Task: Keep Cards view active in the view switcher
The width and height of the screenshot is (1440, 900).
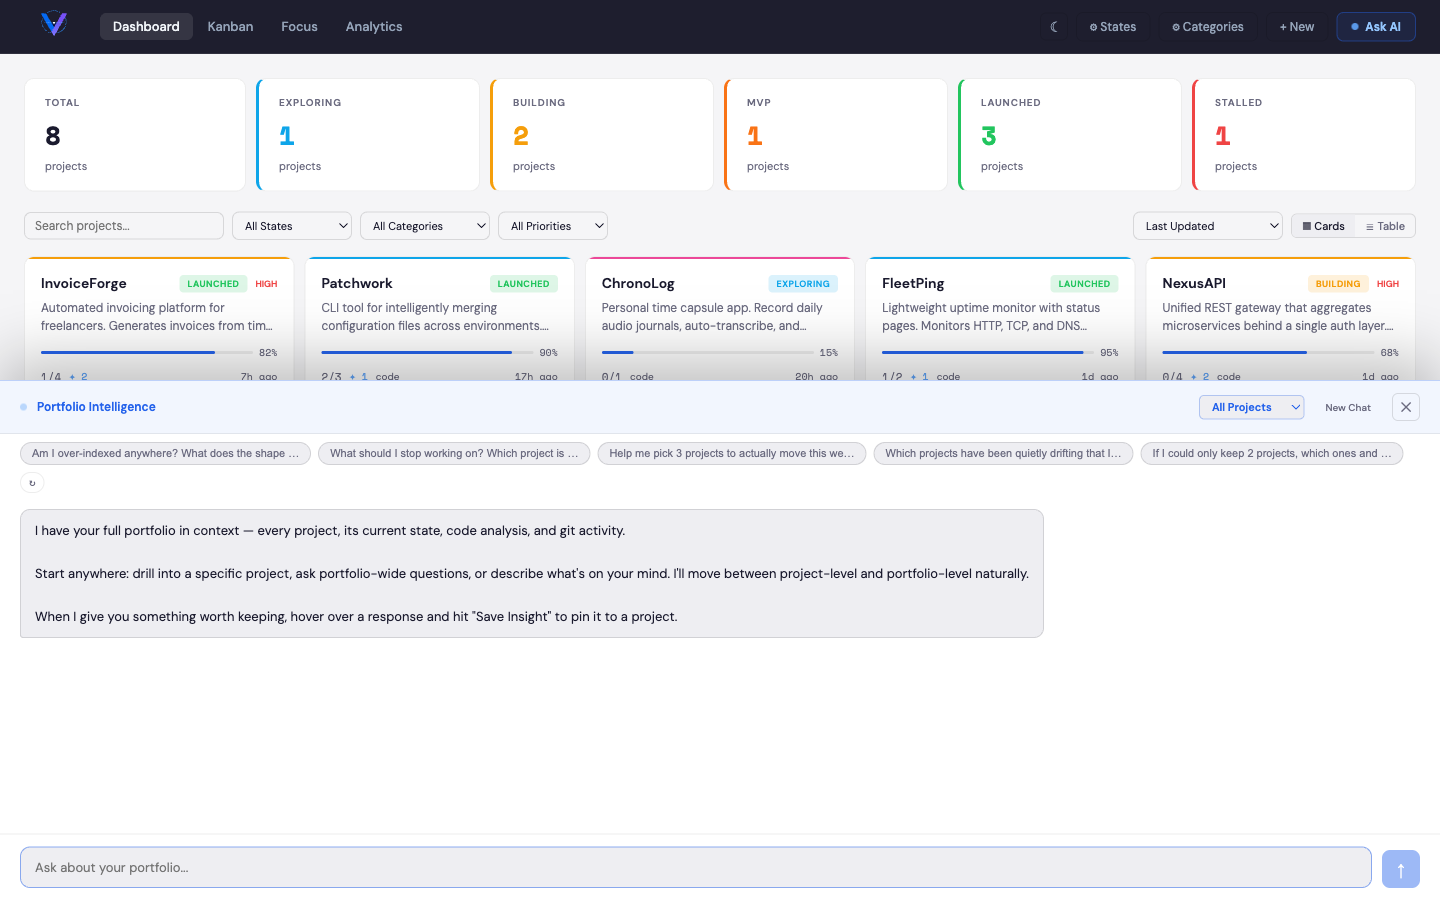Action: point(1323,226)
